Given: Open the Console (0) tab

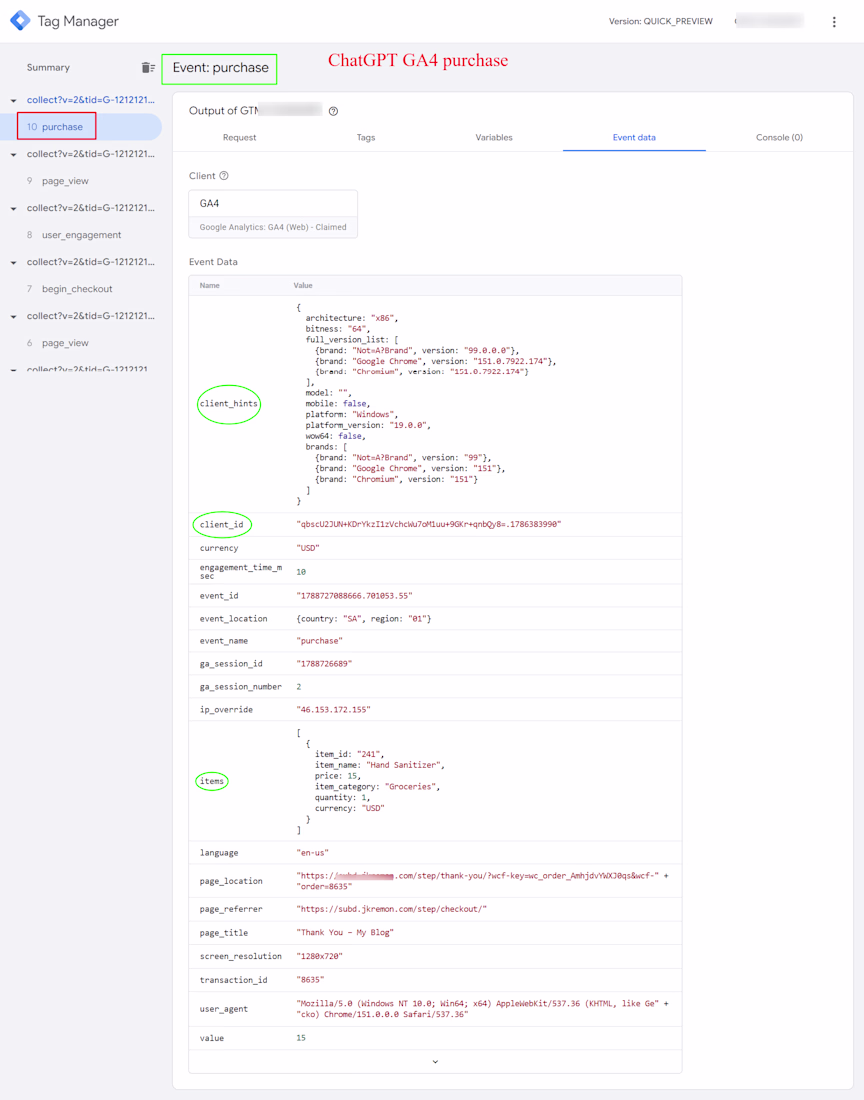Looking at the screenshot, I should point(779,138).
